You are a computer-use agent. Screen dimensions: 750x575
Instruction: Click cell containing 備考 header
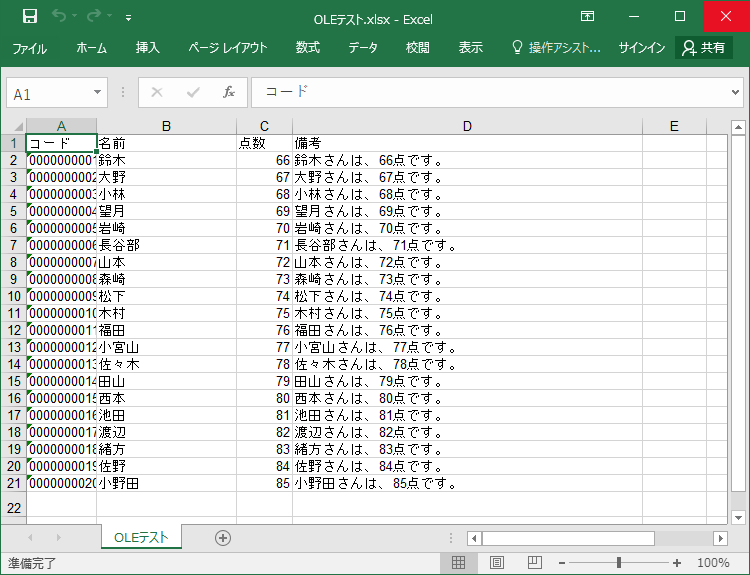467,143
